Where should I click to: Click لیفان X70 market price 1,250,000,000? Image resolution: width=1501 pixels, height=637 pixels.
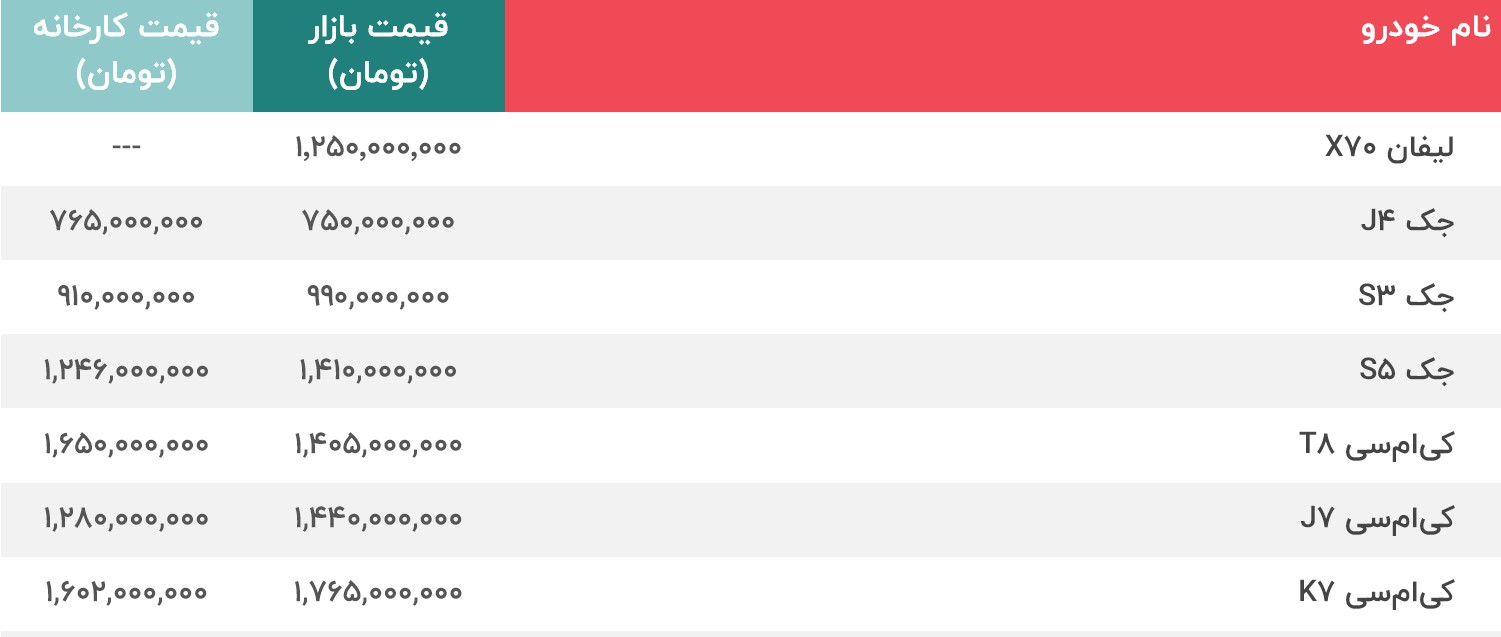(x=379, y=148)
